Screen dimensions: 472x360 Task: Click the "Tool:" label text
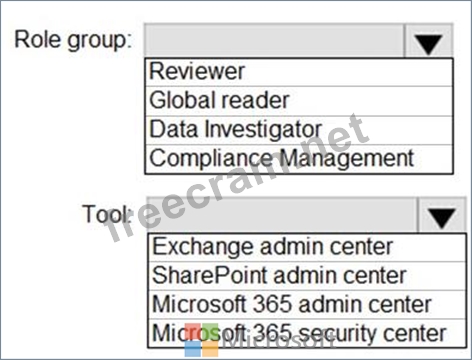pyautogui.click(x=107, y=214)
